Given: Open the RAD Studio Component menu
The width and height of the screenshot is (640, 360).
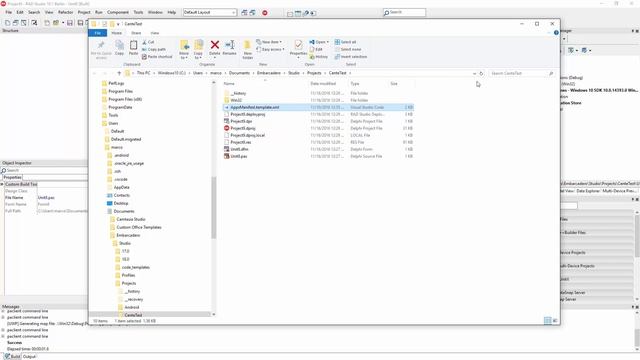Looking at the screenshot, I should point(118,12).
